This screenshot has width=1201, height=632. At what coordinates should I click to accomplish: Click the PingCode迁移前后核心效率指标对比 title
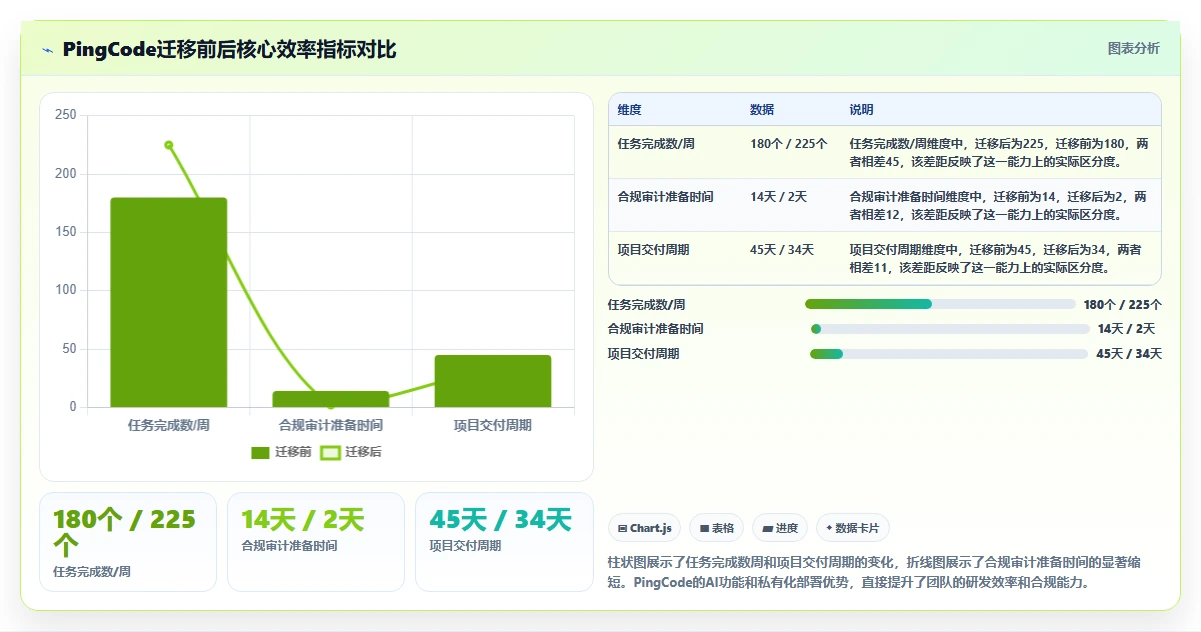(229, 50)
